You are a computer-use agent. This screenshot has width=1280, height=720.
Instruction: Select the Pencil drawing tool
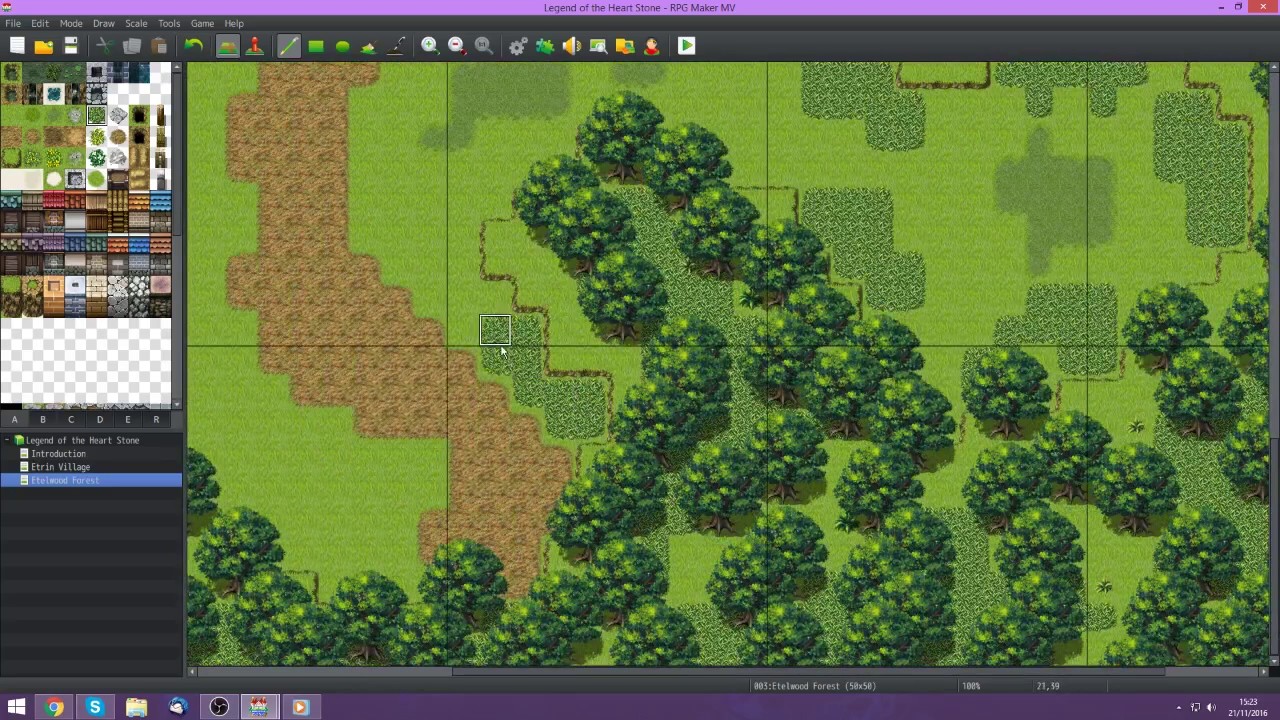click(x=288, y=46)
